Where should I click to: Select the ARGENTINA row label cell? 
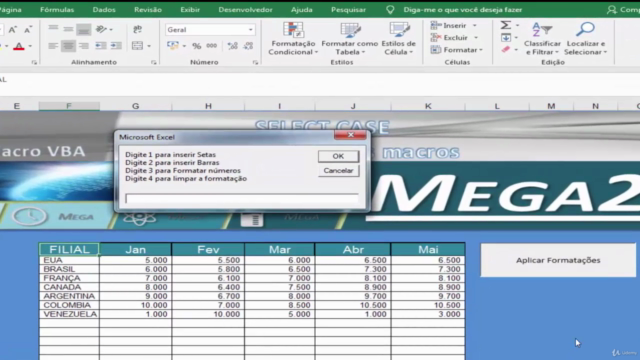point(69,296)
